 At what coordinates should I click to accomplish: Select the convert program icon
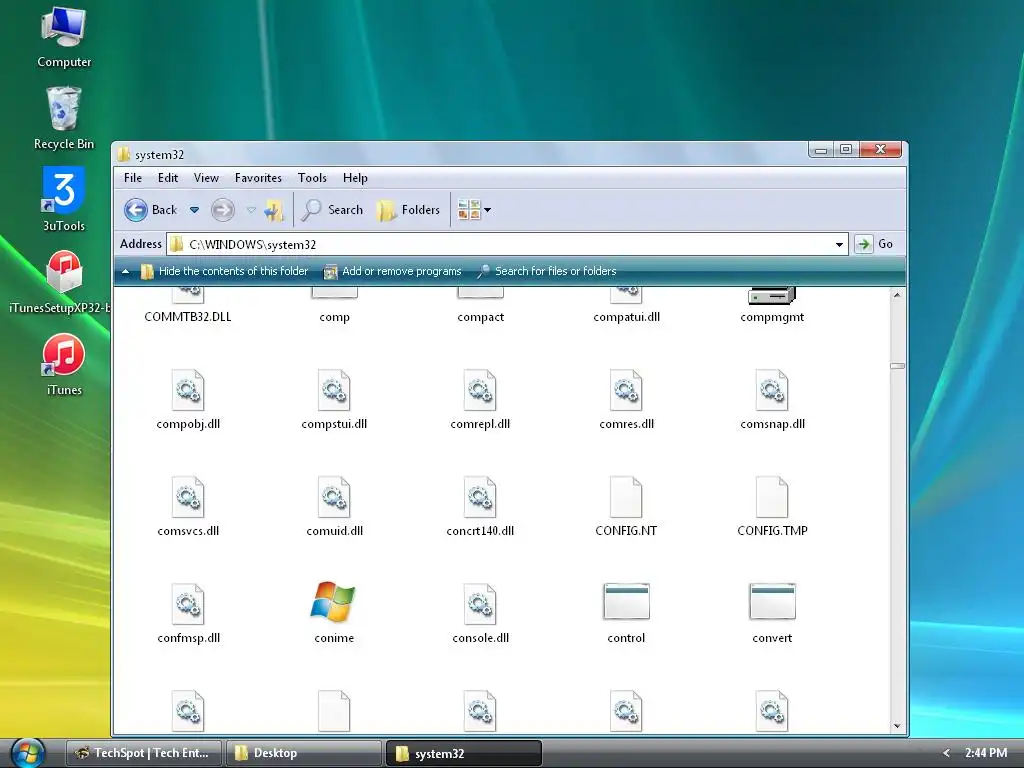772,601
